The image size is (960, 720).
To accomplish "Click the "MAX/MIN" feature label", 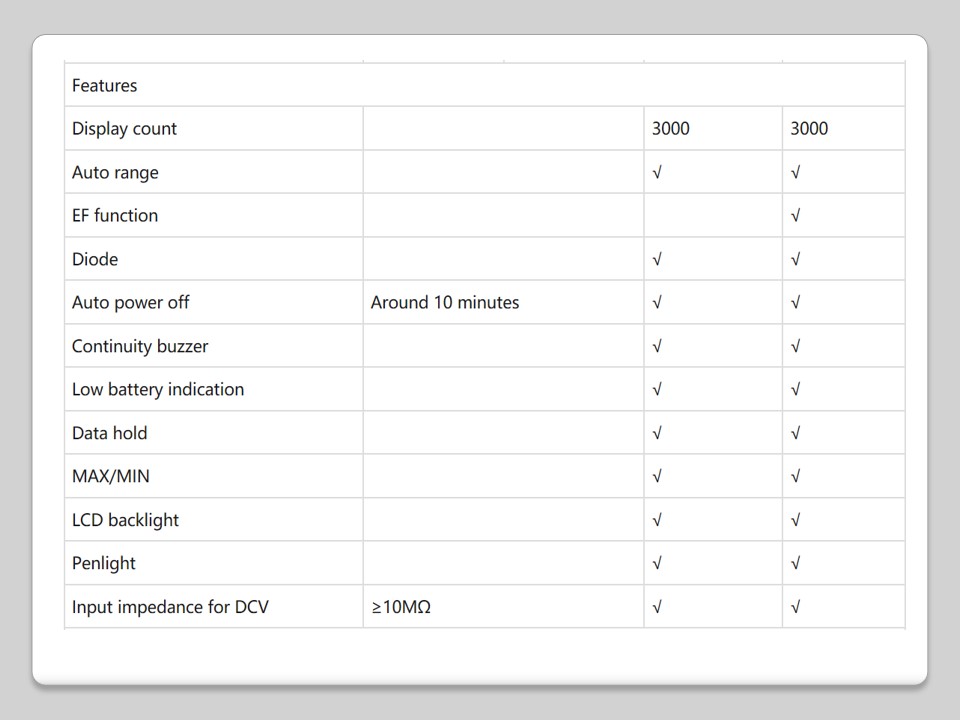I will click(111, 477).
